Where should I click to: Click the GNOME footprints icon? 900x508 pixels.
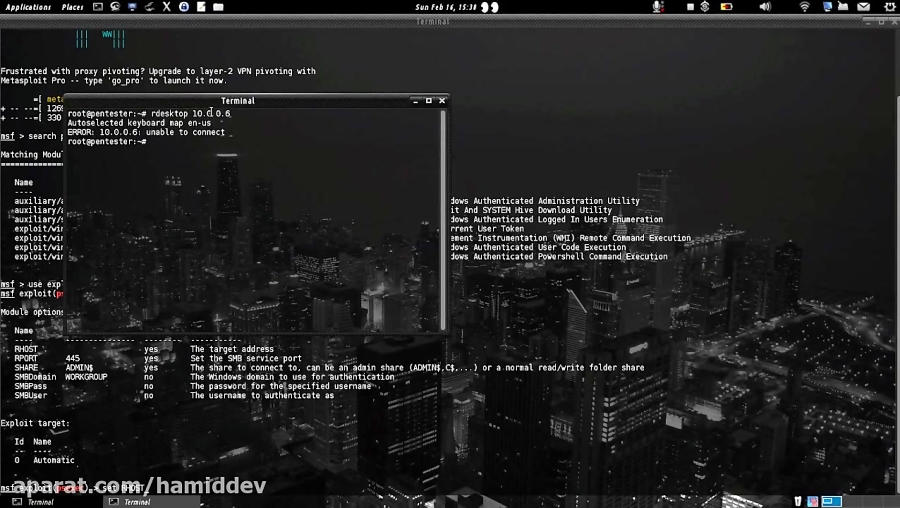pos(490,7)
